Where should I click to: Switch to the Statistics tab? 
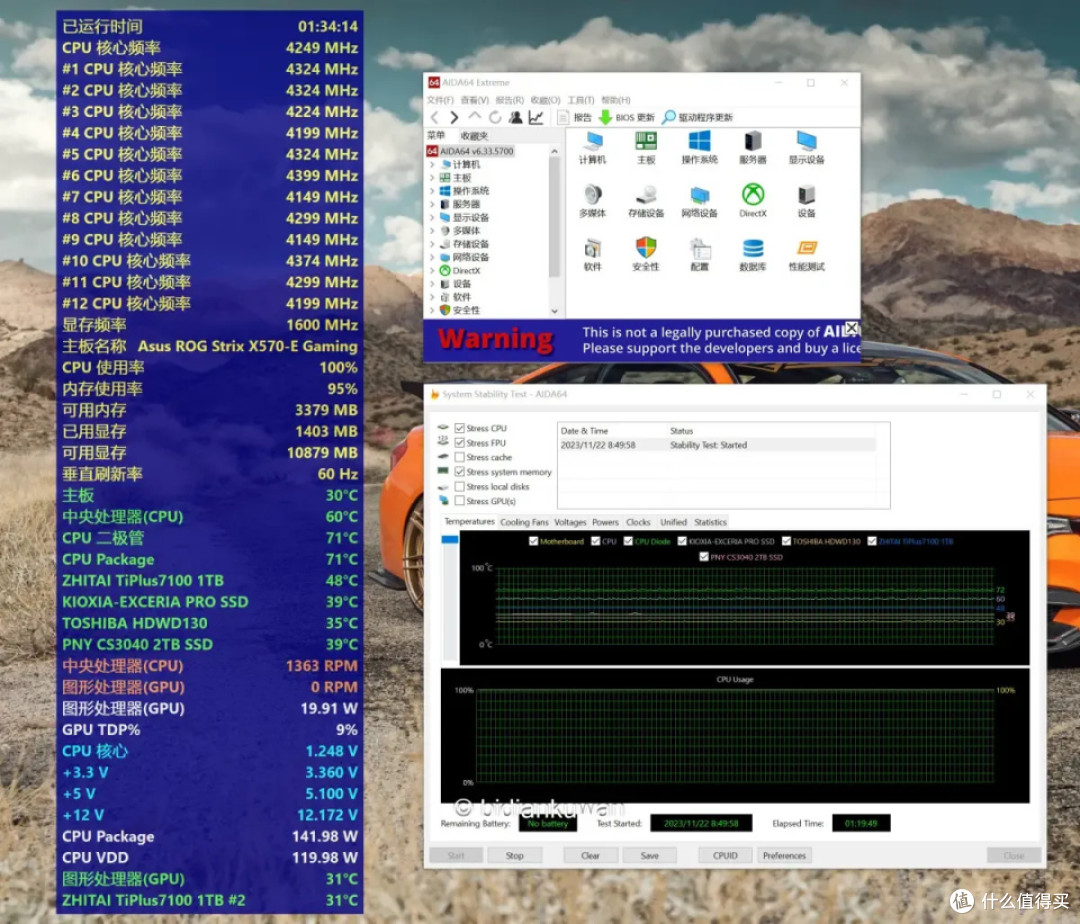tap(710, 522)
